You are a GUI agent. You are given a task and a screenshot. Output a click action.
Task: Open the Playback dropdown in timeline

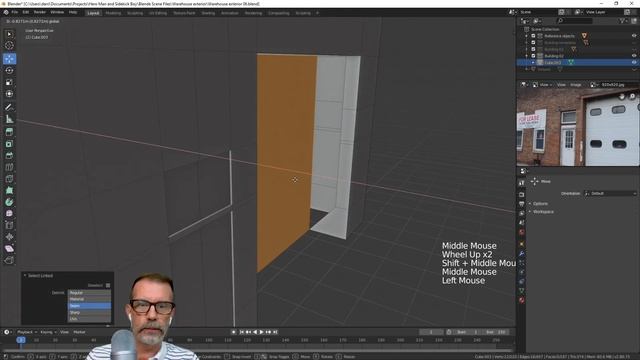point(27,332)
